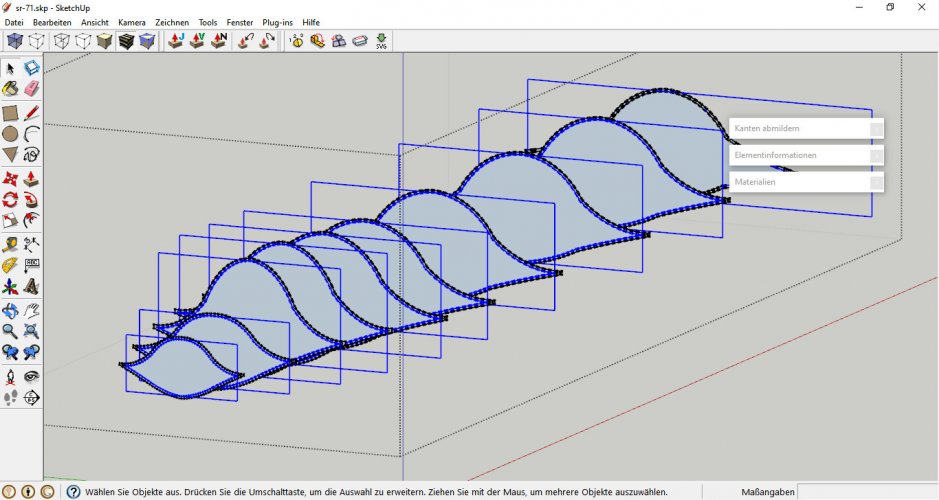Image resolution: width=939 pixels, height=500 pixels.
Task: Click the SVG export icon
Action: tap(381, 41)
